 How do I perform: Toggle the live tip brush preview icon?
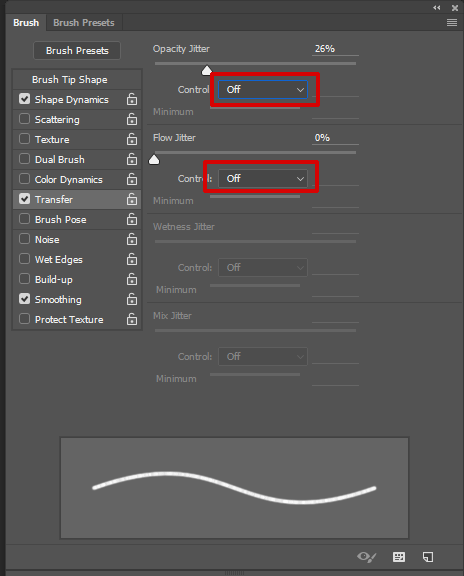click(x=366, y=557)
